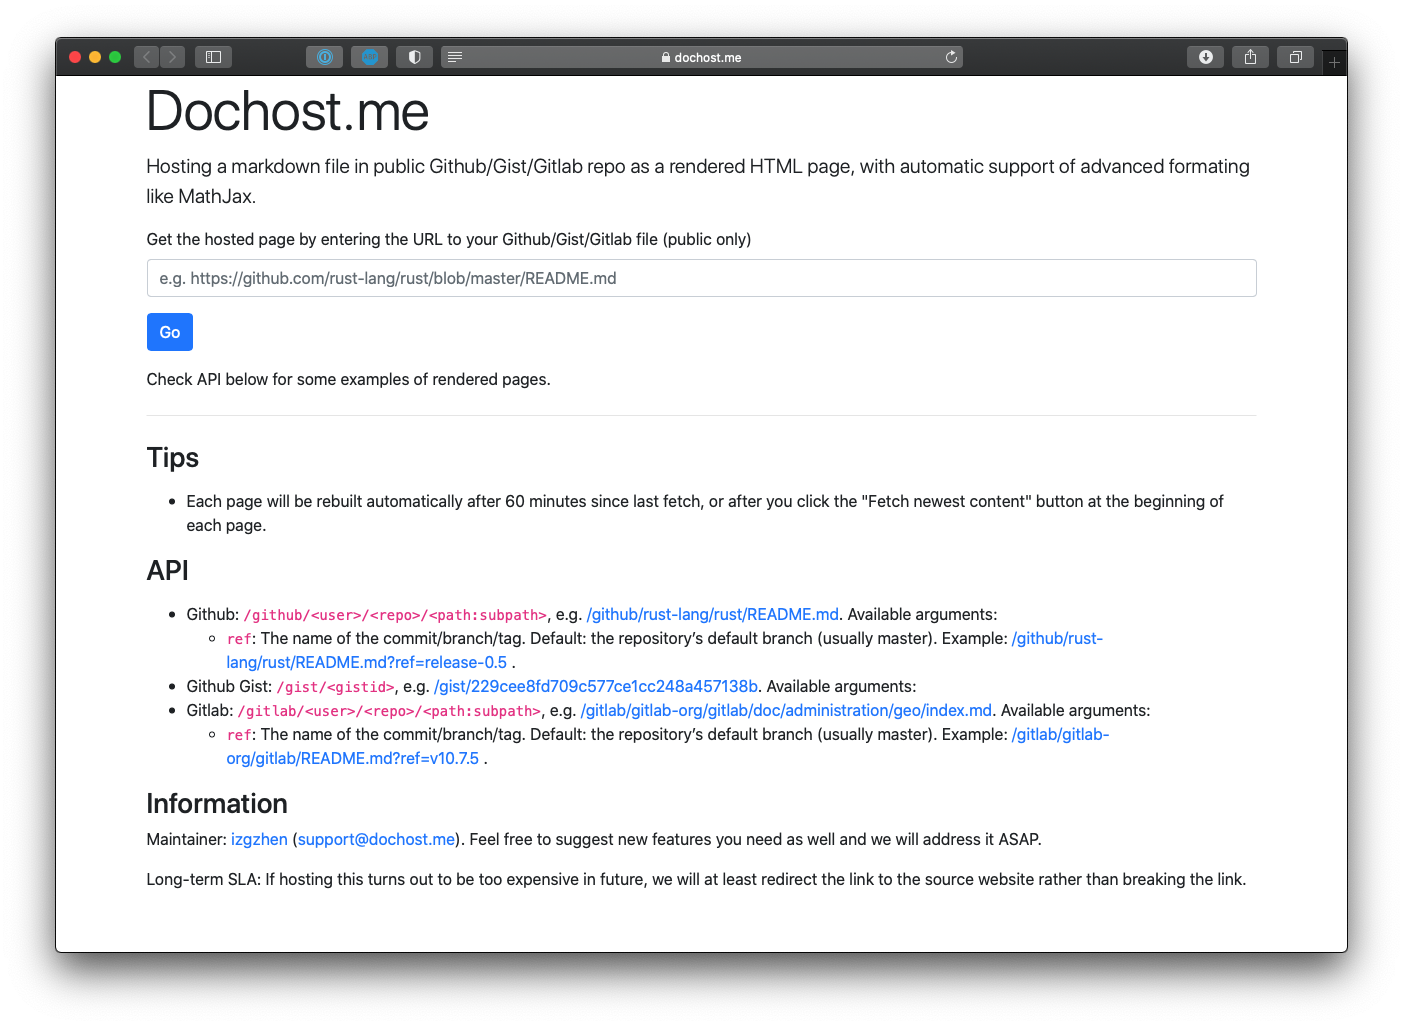The width and height of the screenshot is (1403, 1026).
Task: Click the Dochost.me page heading
Action: (288, 111)
